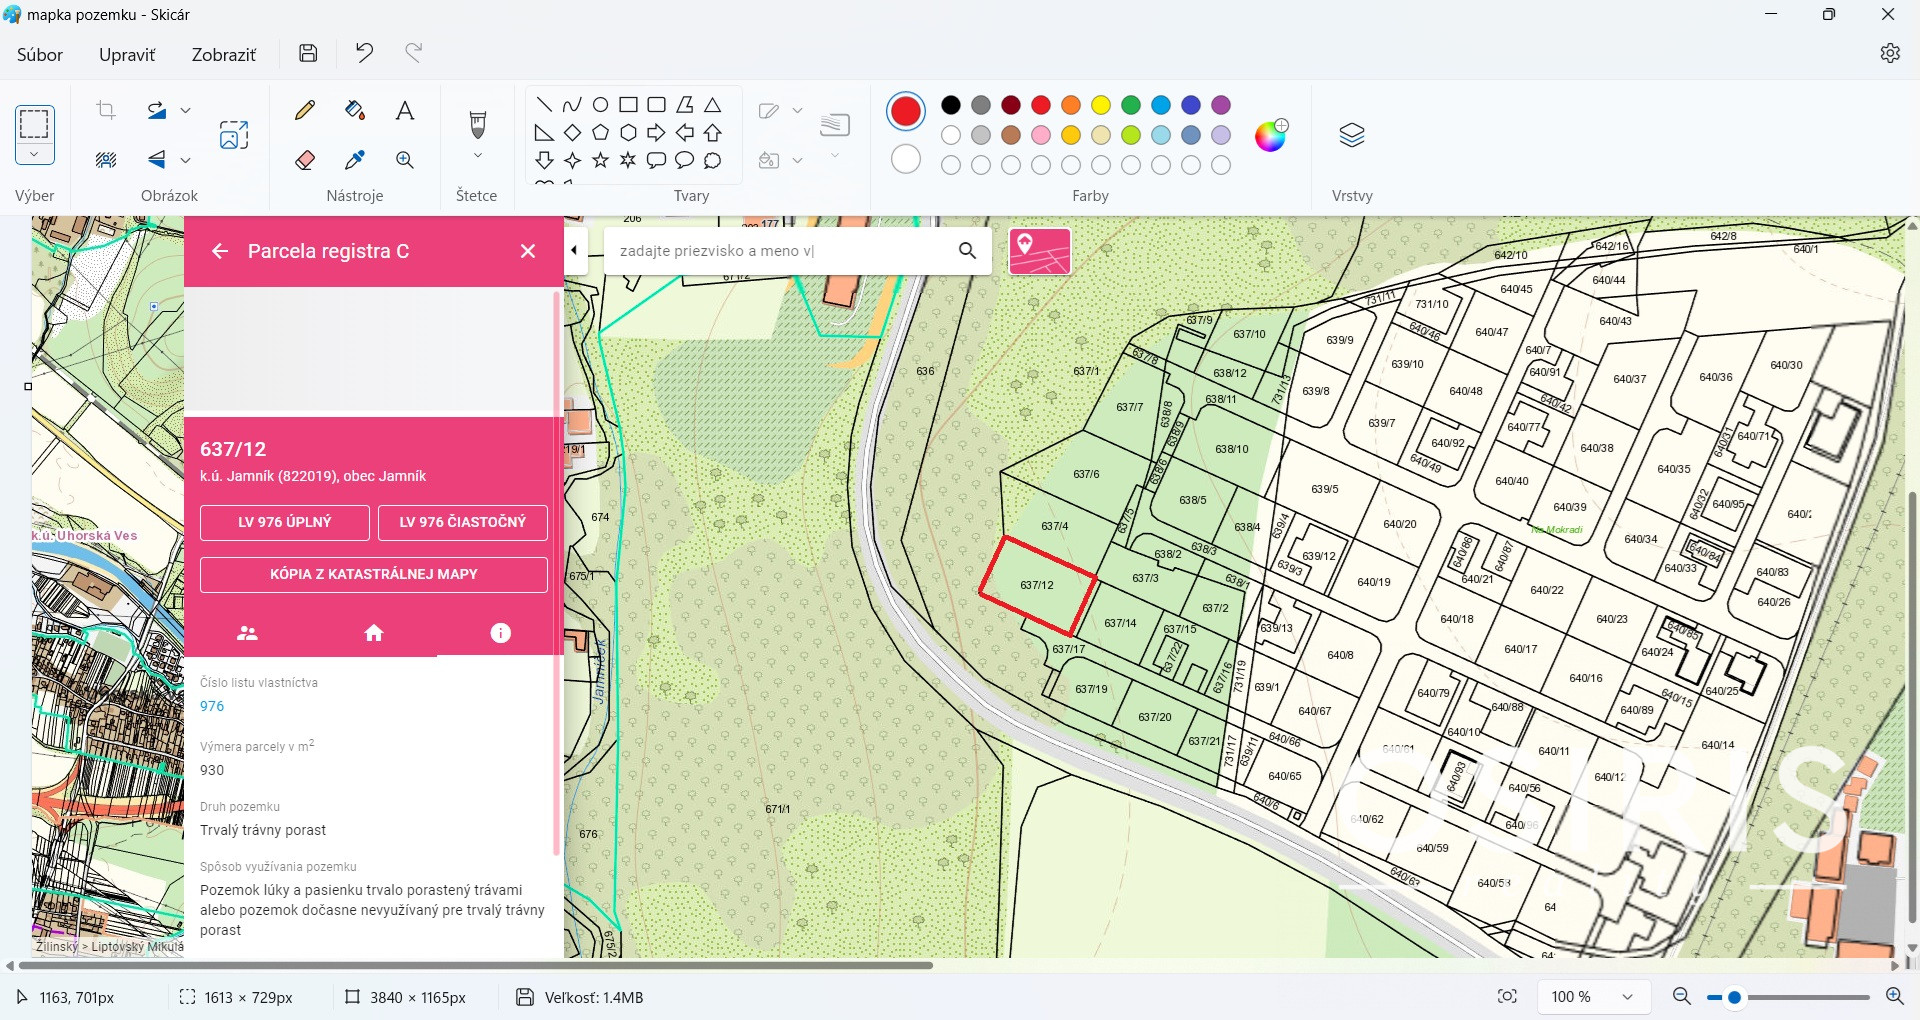Select the Brushes tool
Viewport: 1920px width, 1020px height.
click(x=477, y=125)
